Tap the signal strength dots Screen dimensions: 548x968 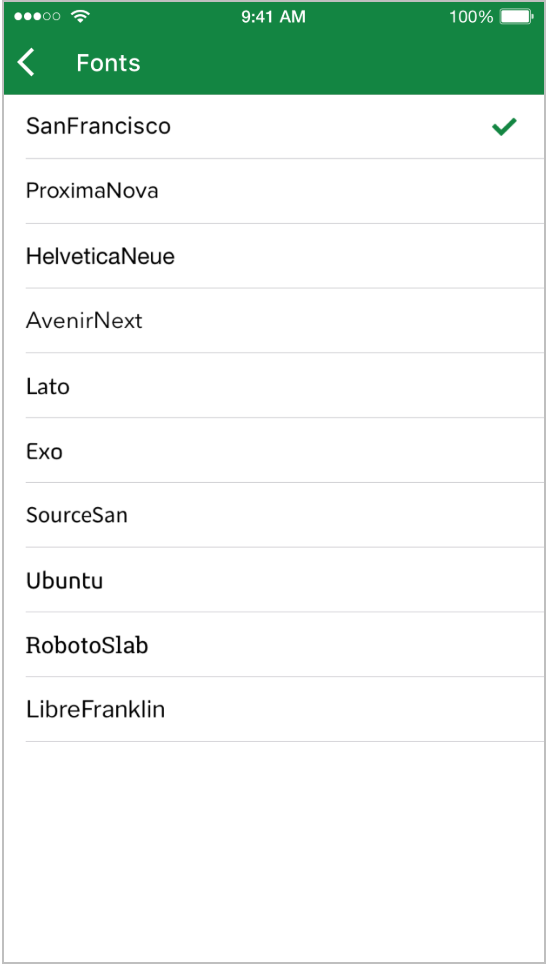pyautogui.click(x=37, y=17)
